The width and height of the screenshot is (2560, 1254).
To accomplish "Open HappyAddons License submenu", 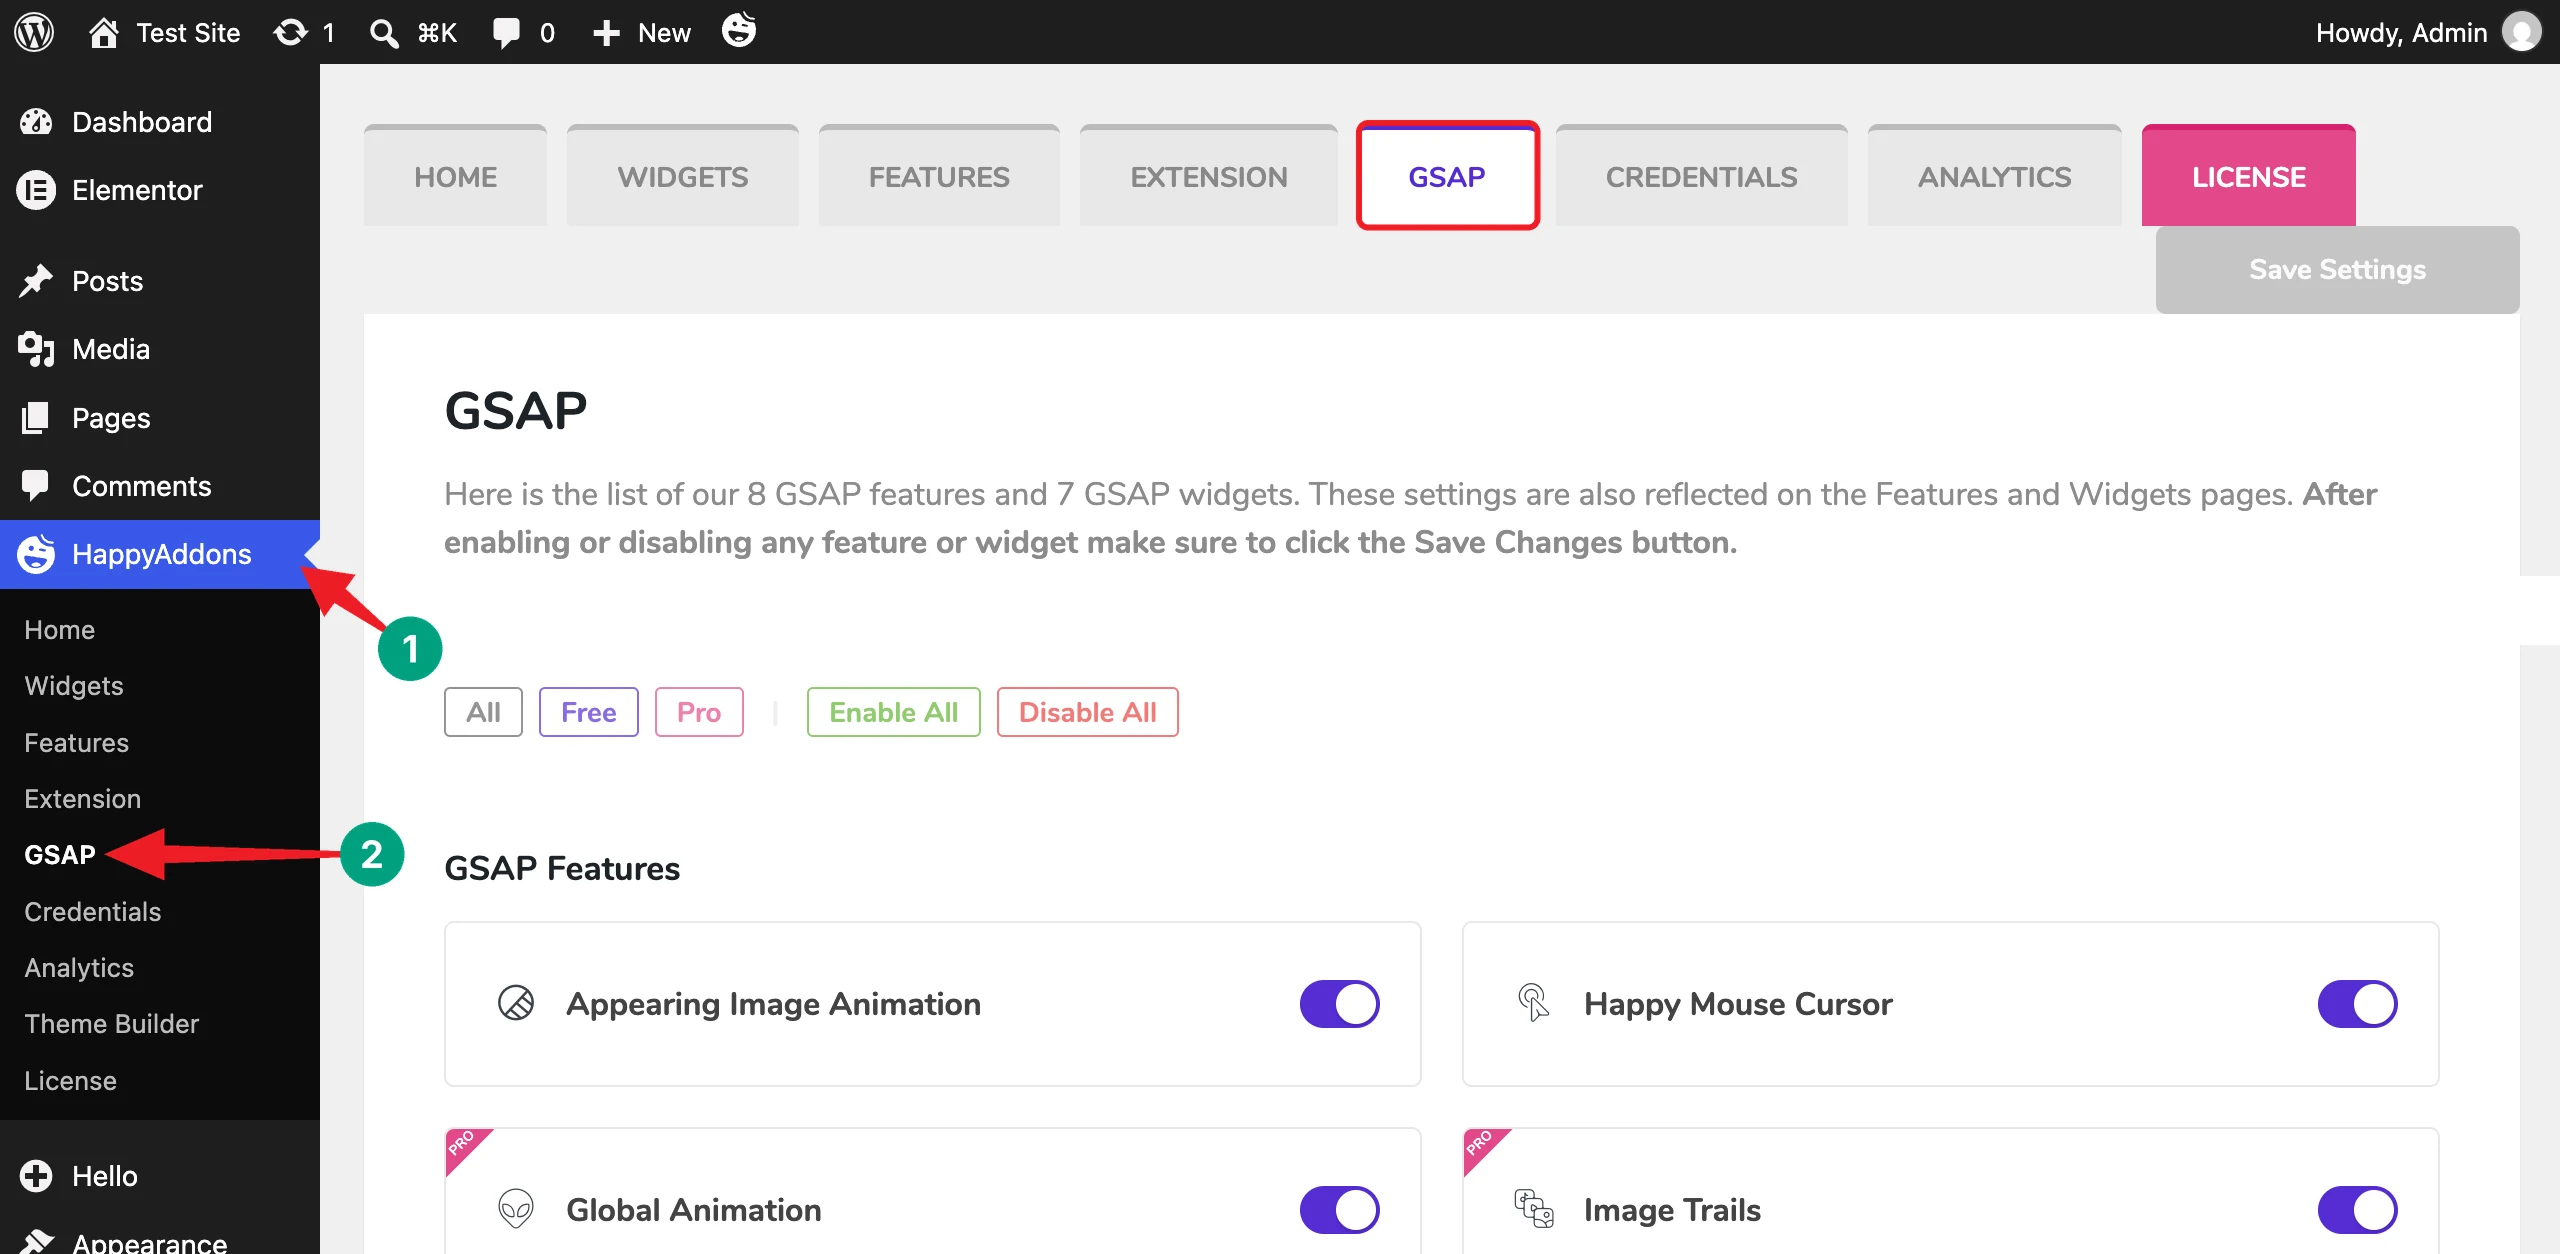I will coord(71,1081).
